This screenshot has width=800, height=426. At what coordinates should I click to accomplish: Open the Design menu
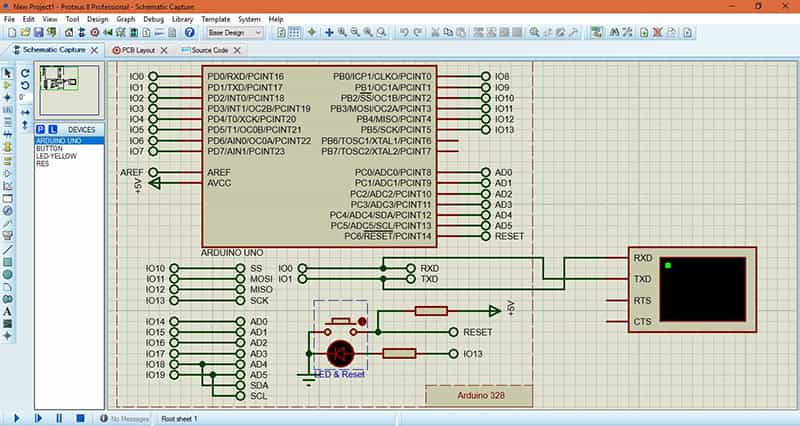coord(97,19)
